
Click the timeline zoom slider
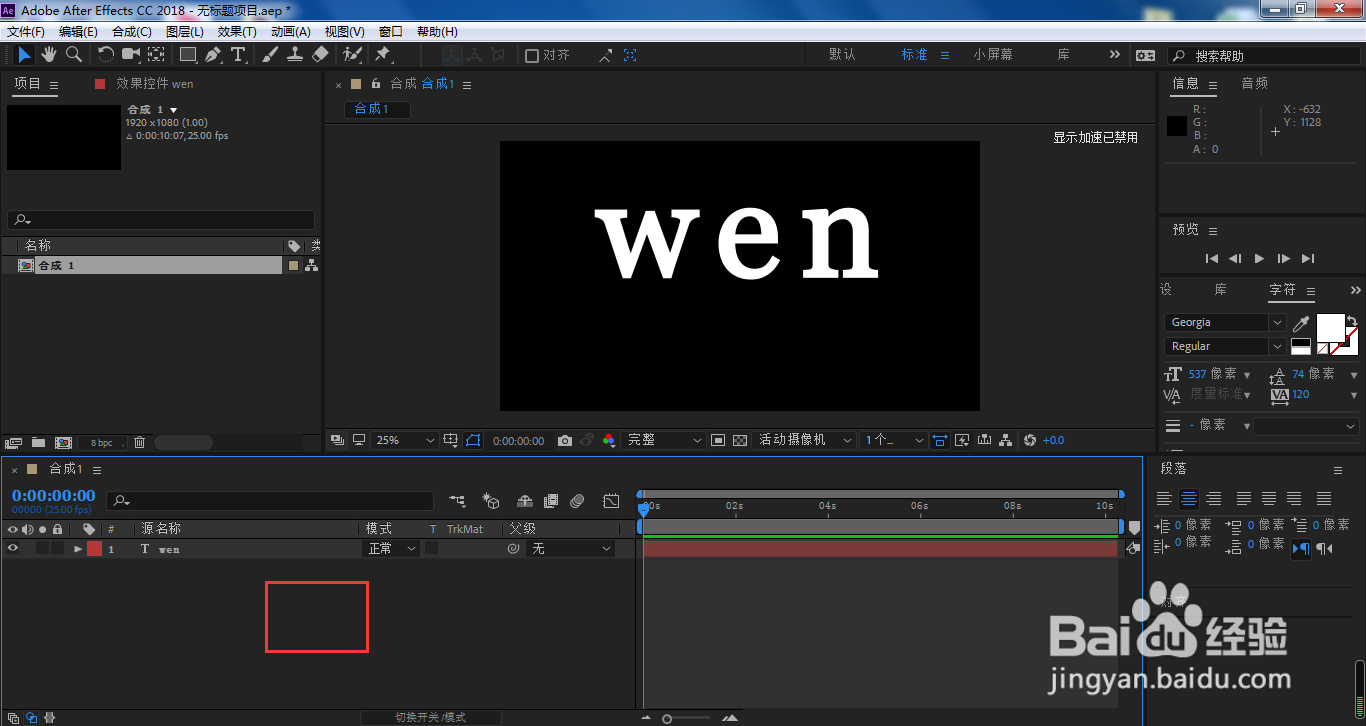(x=687, y=718)
